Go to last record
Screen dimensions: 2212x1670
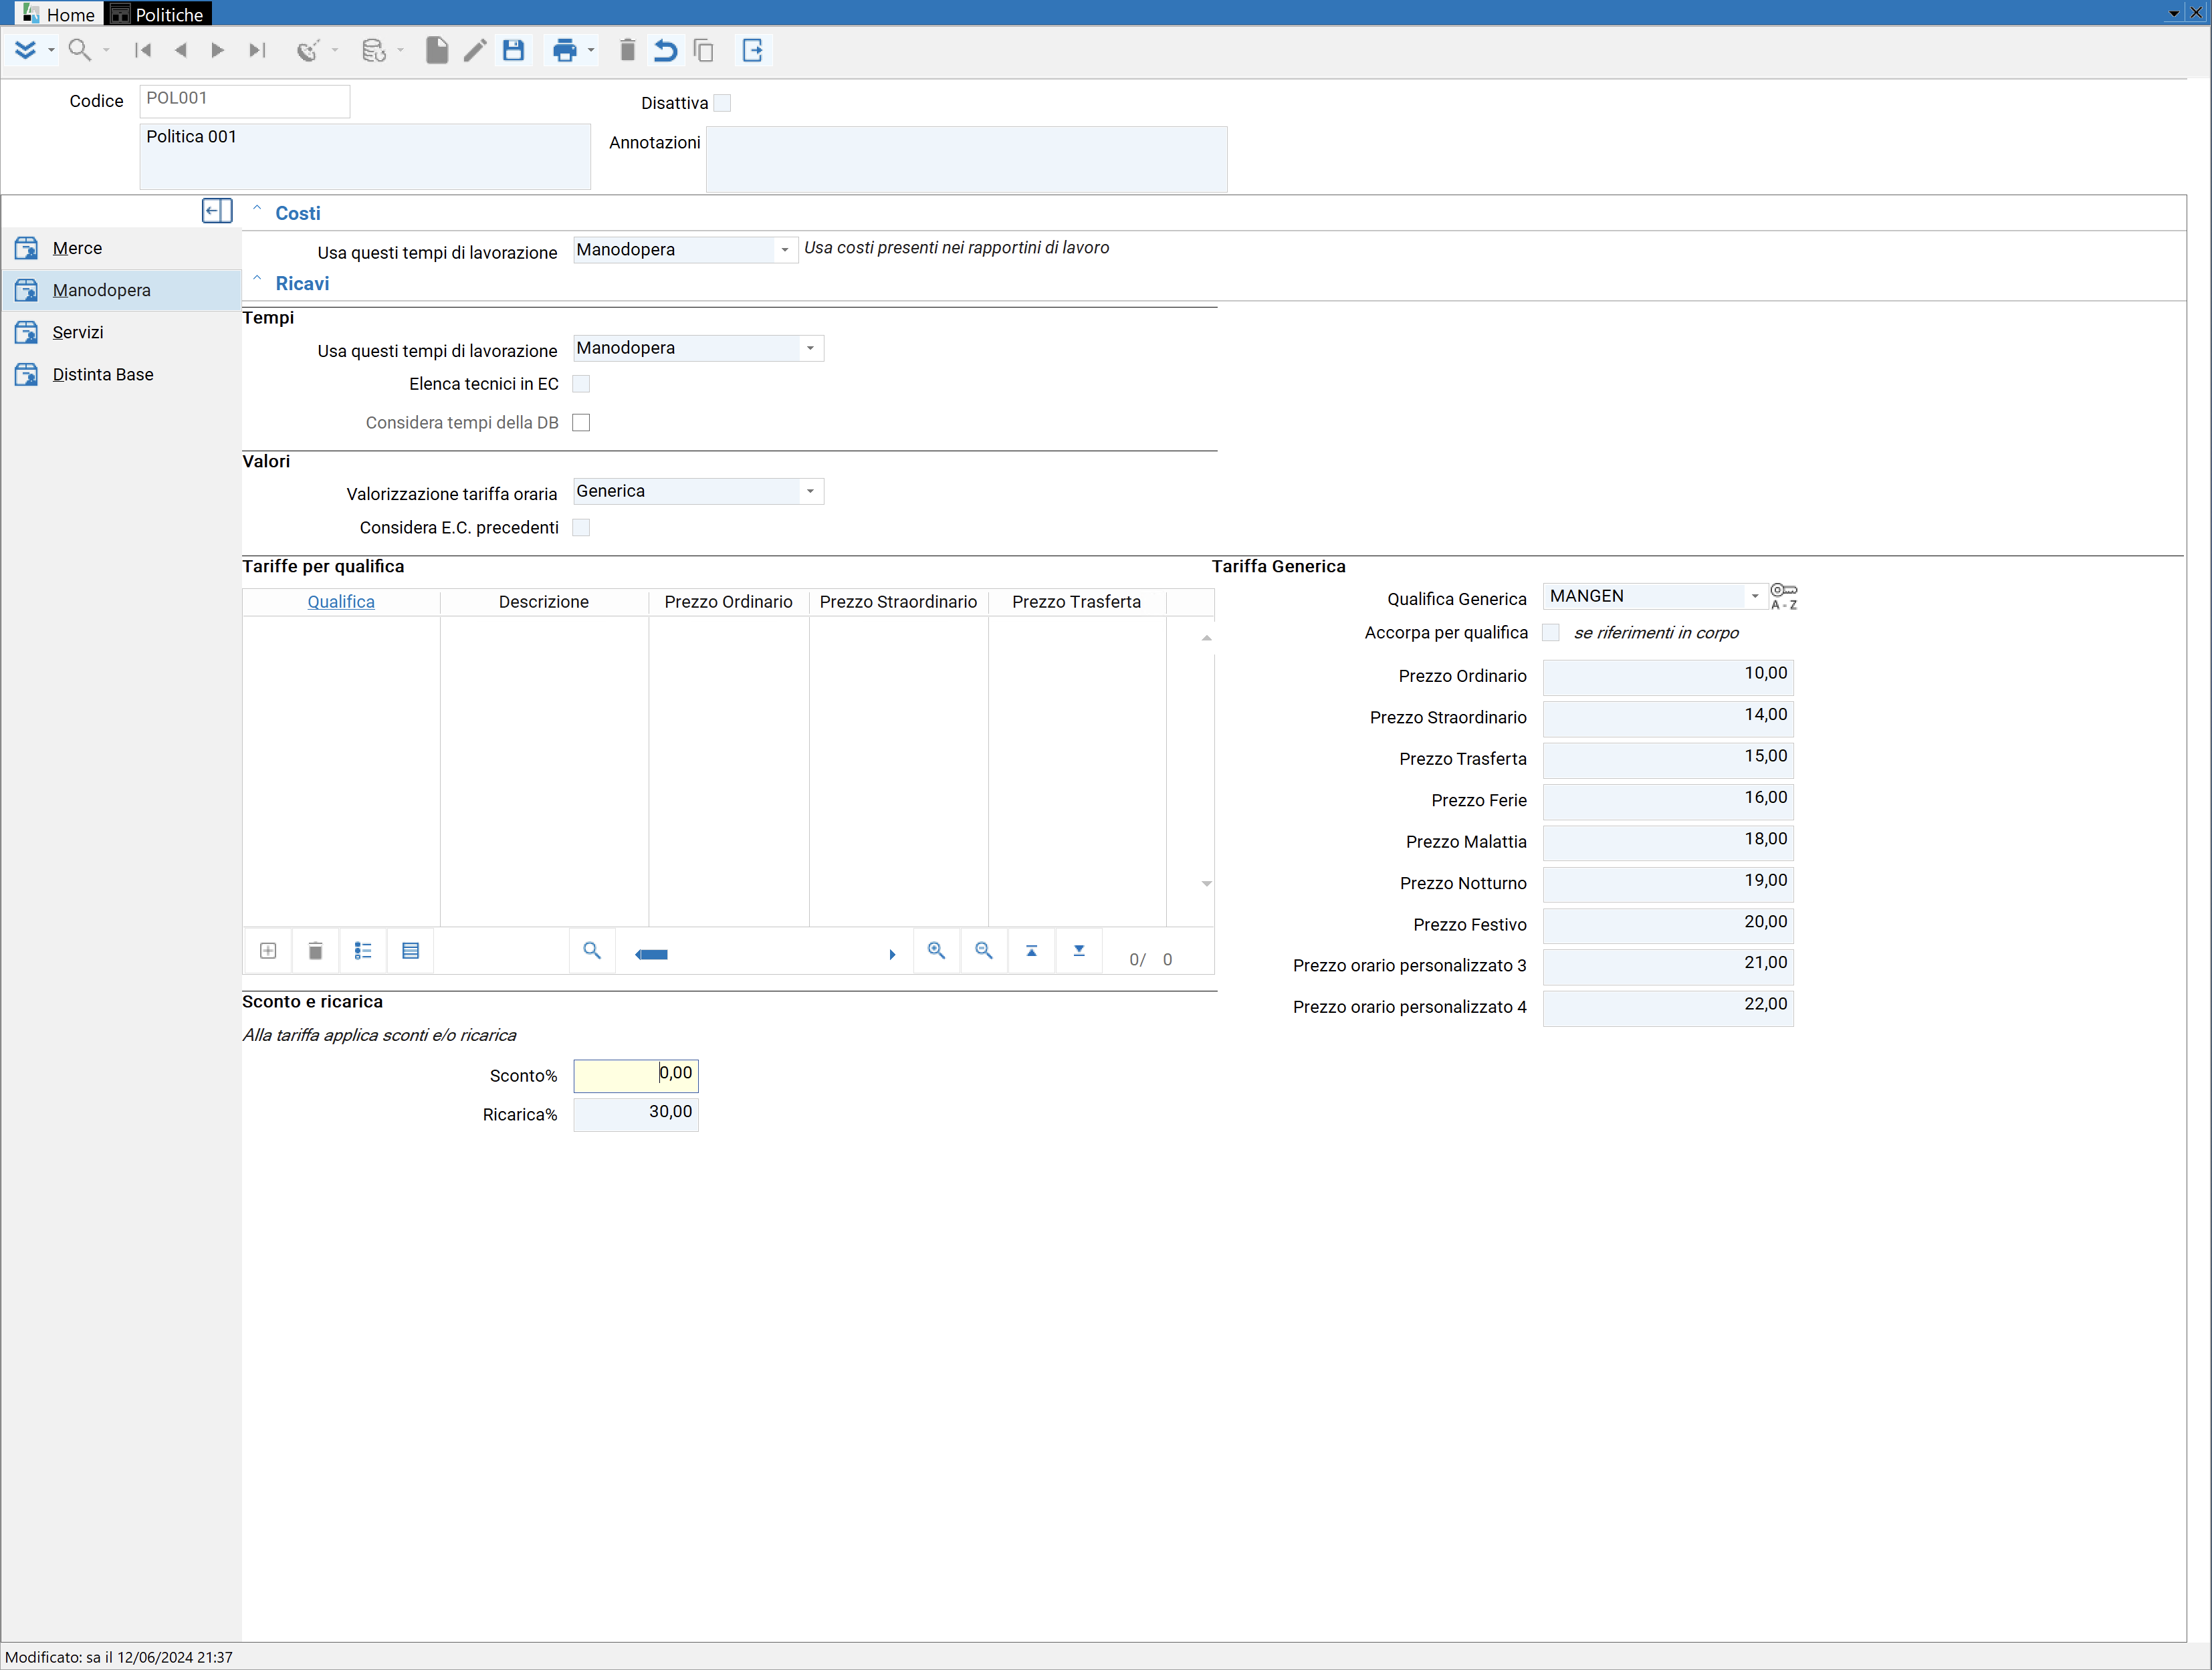257,50
